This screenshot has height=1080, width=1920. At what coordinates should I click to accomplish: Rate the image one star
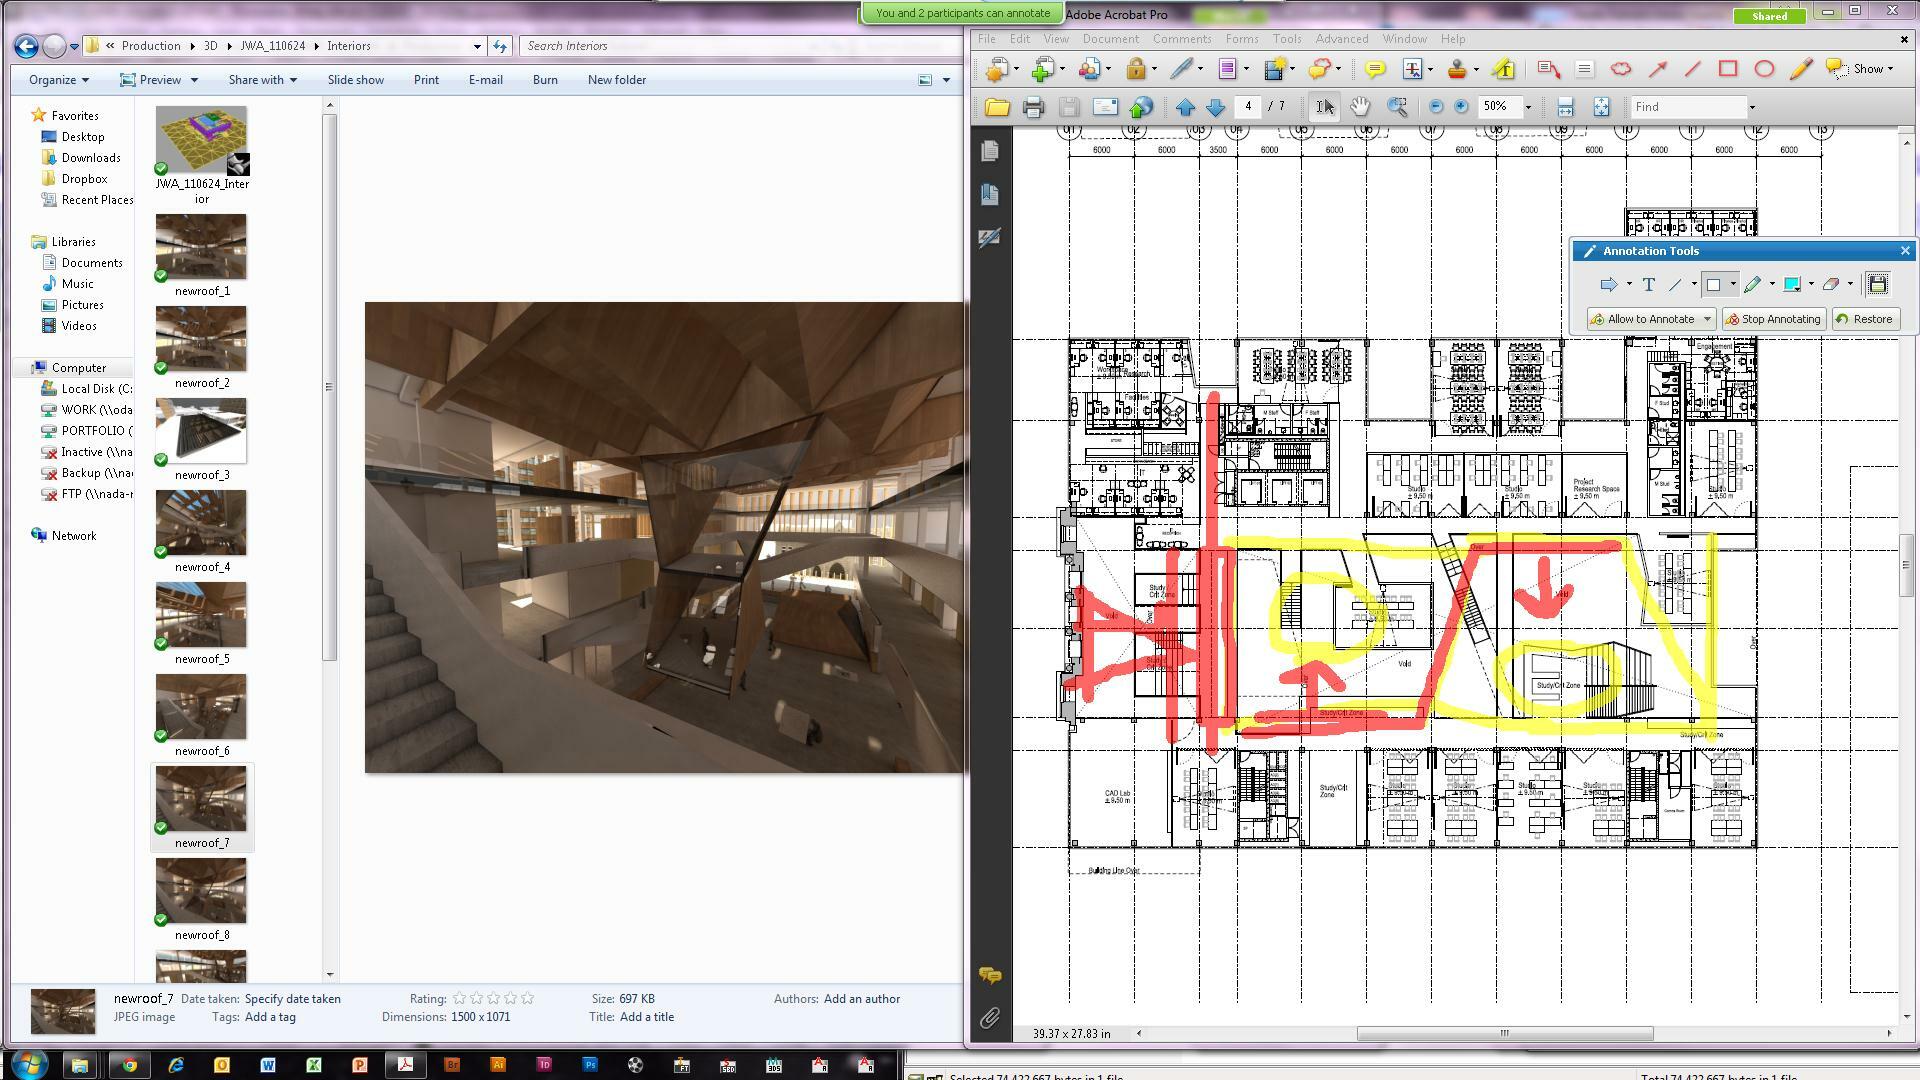(459, 999)
